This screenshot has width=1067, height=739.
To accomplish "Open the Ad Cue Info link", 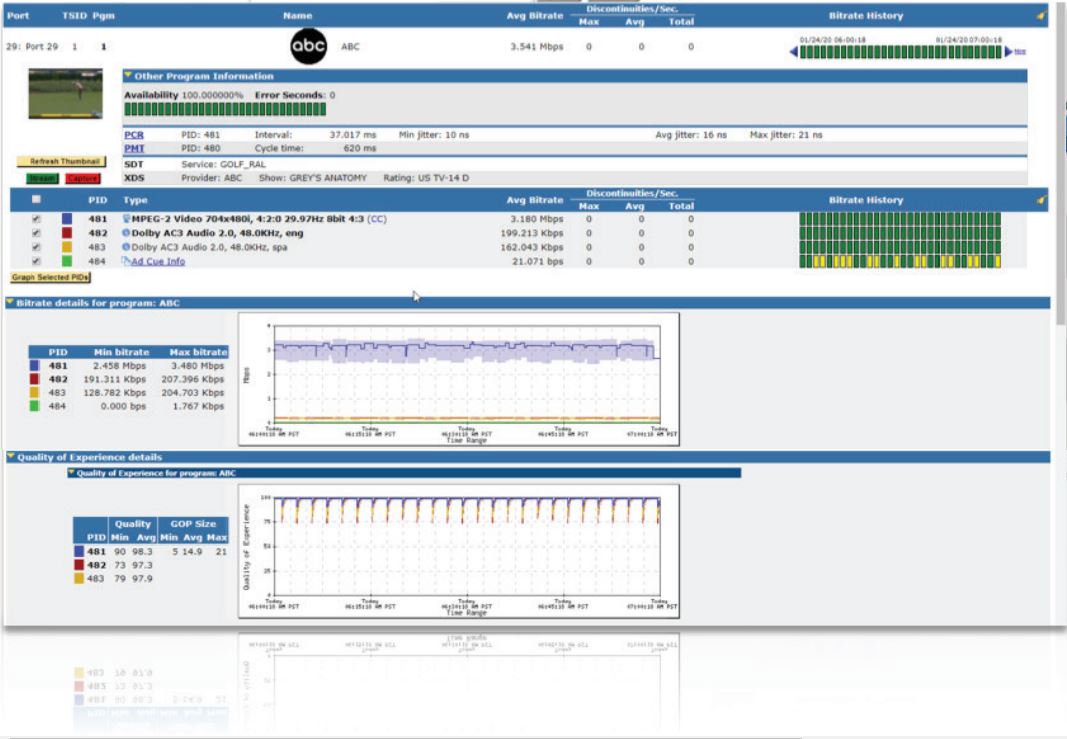I will 158,261.
